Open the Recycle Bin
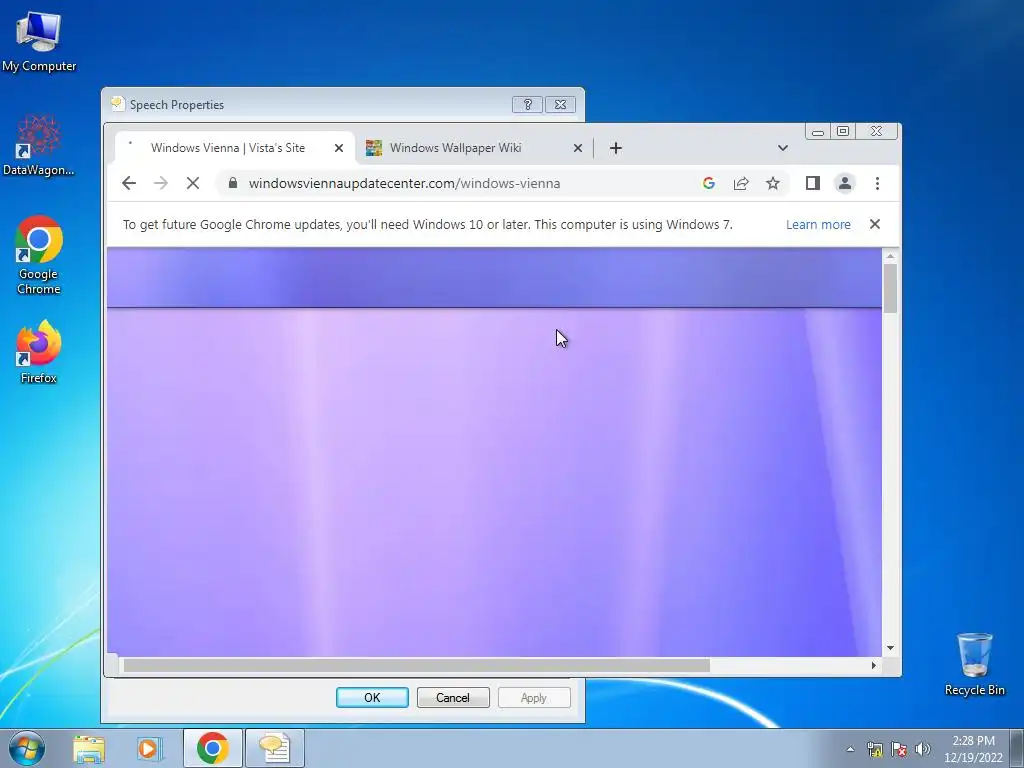Viewport: 1024px width, 768px height. pyautogui.click(x=974, y=664)
